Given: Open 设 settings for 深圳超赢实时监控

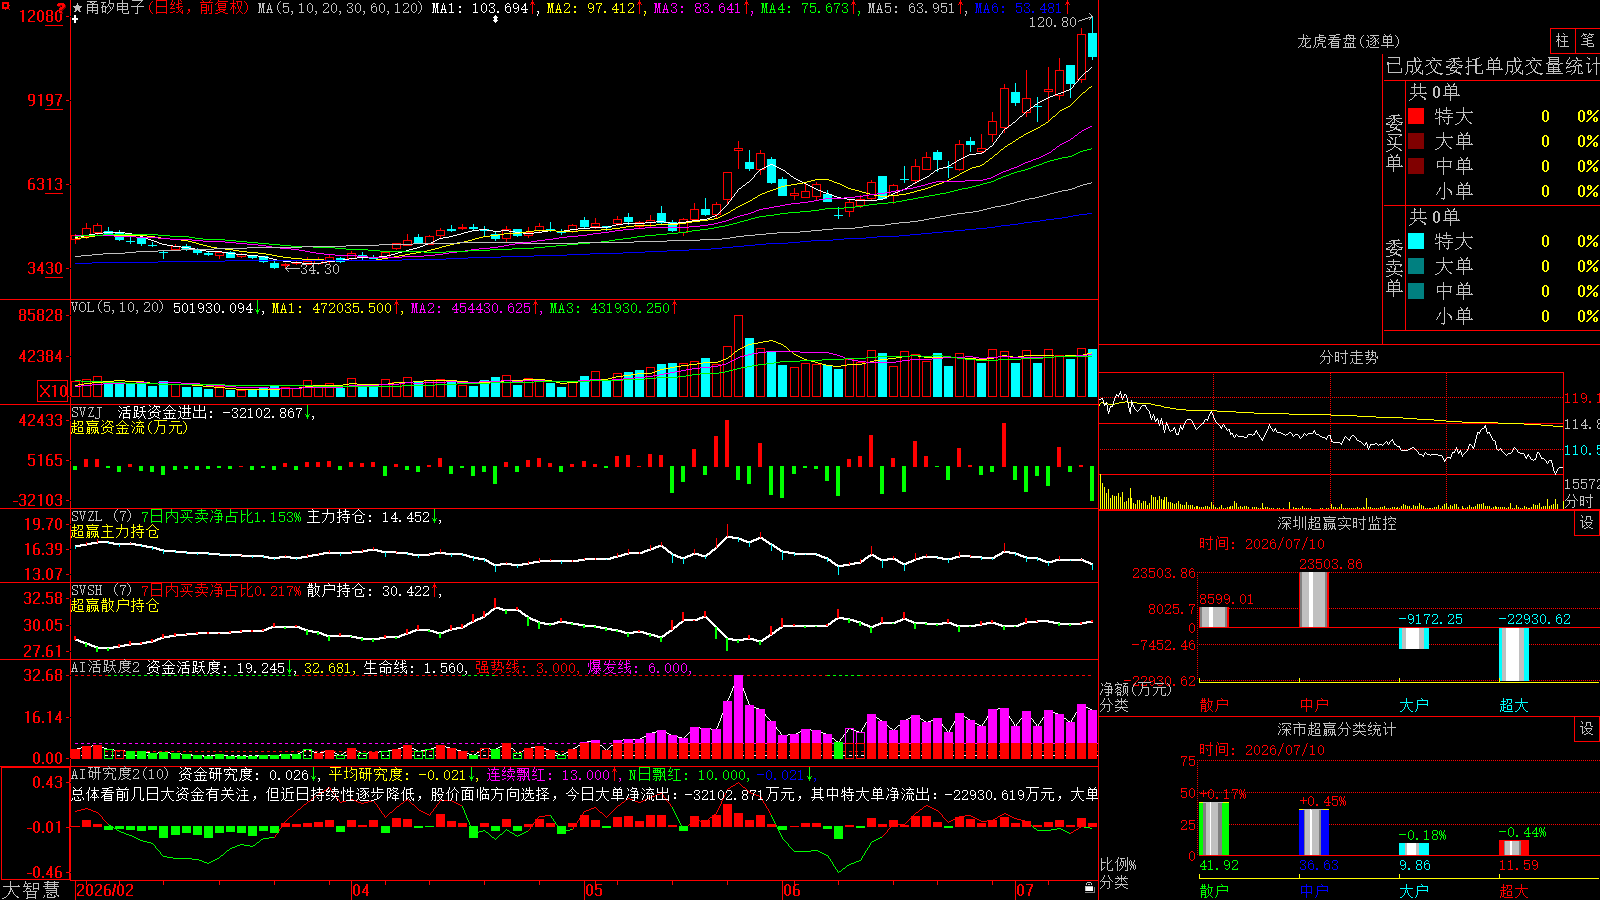Looking at the screenshot, I should point(1587,523).
